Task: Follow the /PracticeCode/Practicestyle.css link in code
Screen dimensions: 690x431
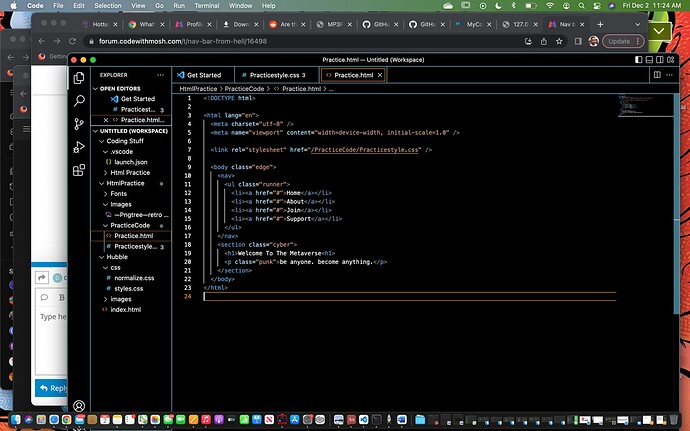Action: point(364,150)
